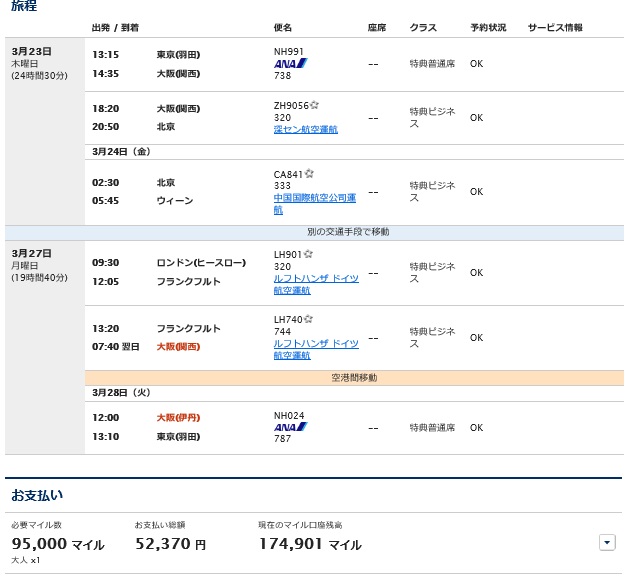Image resolution: width=631 pixels, height=579 pixels.
Task: Click the お支払い section heading
Action: 37,495
